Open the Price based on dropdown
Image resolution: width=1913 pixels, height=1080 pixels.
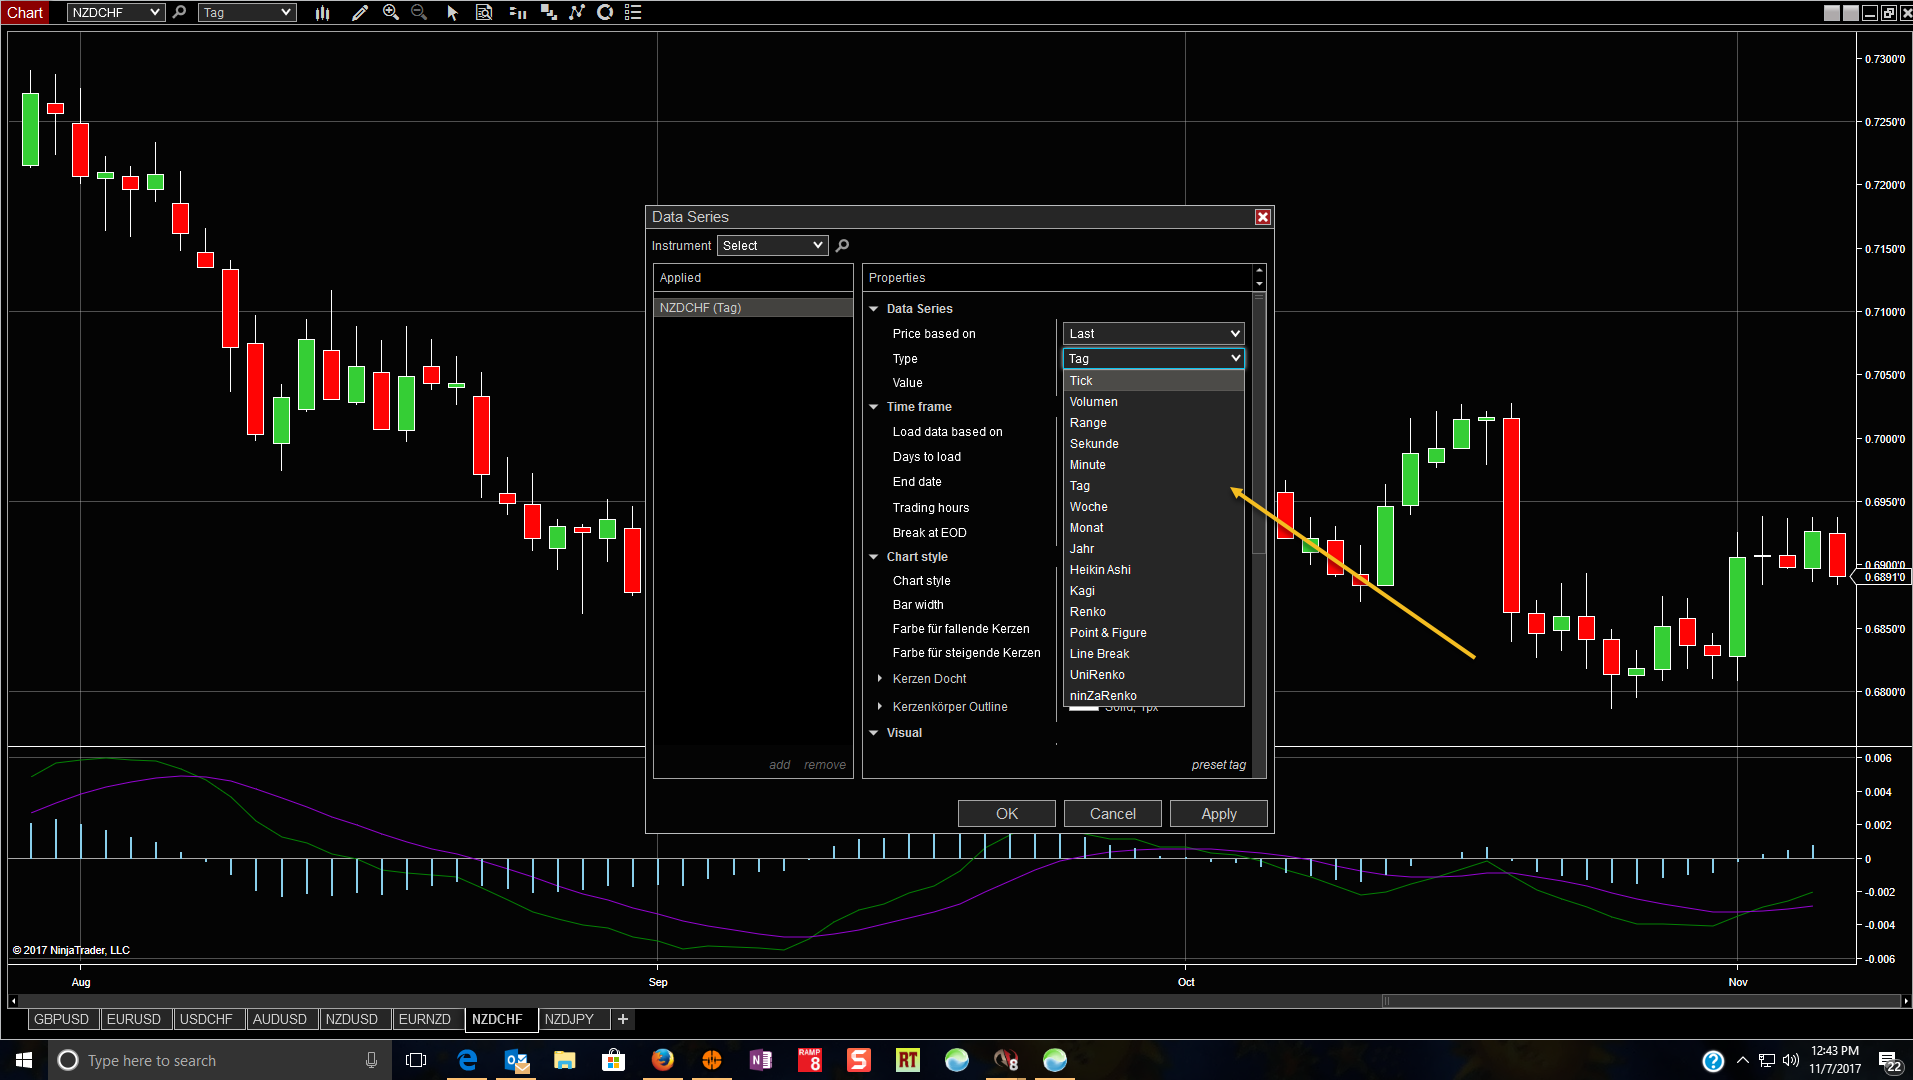click(x=1153, y=334)
